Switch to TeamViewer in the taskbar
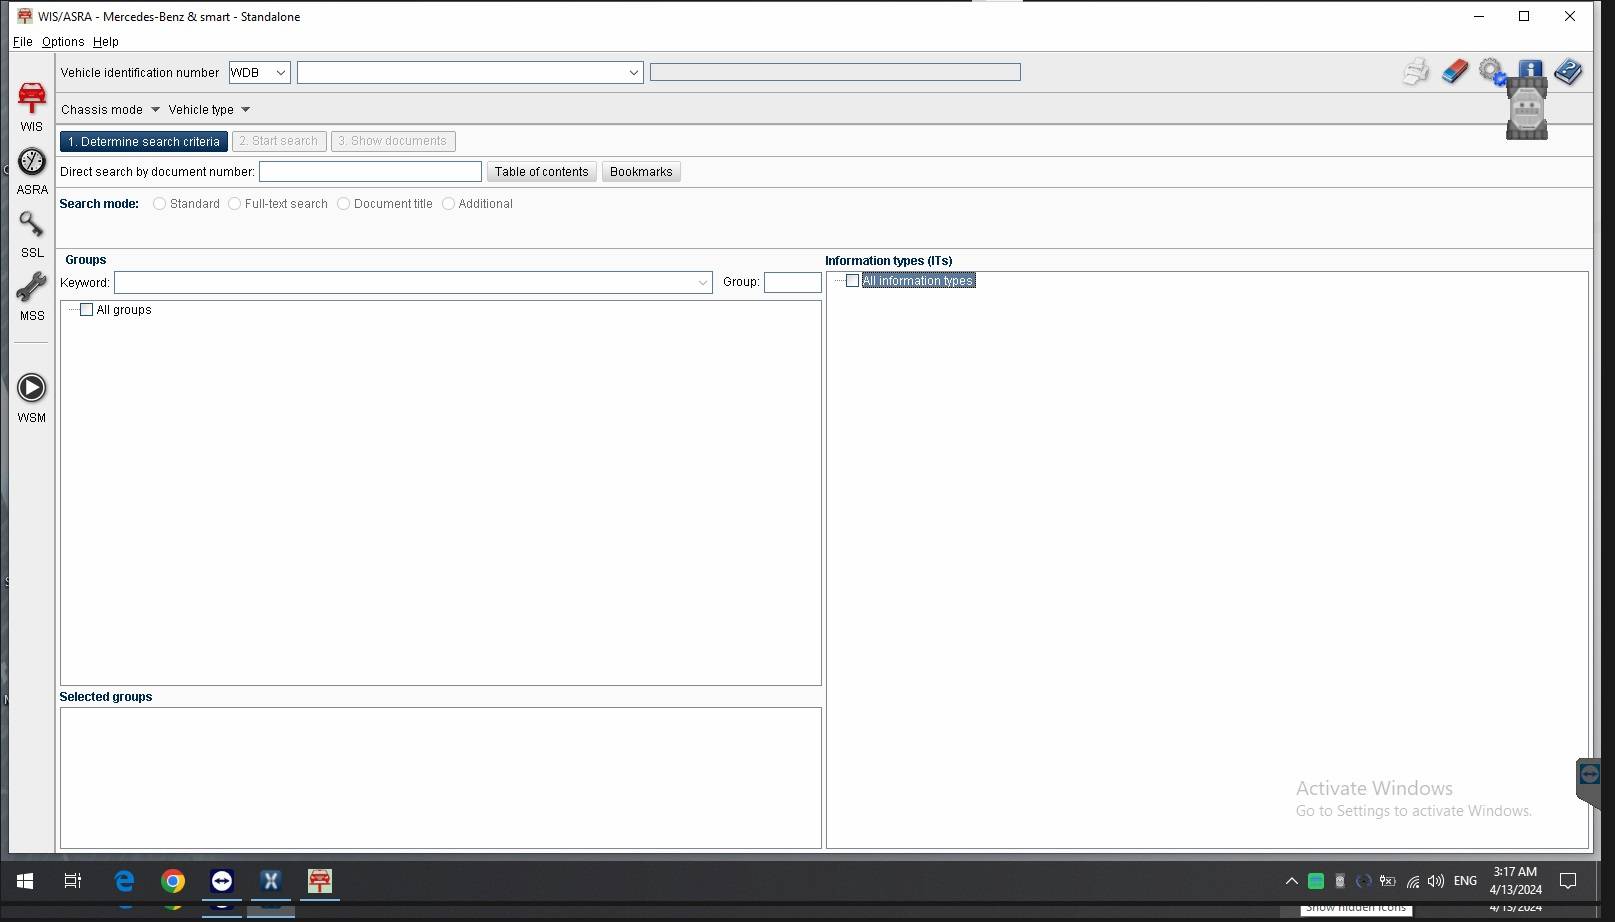 point(222,881)
